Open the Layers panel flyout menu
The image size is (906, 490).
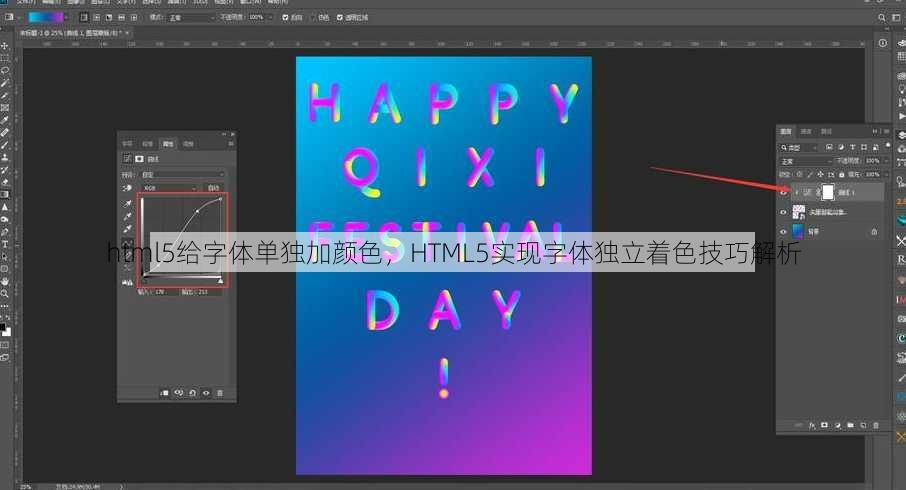886,132
